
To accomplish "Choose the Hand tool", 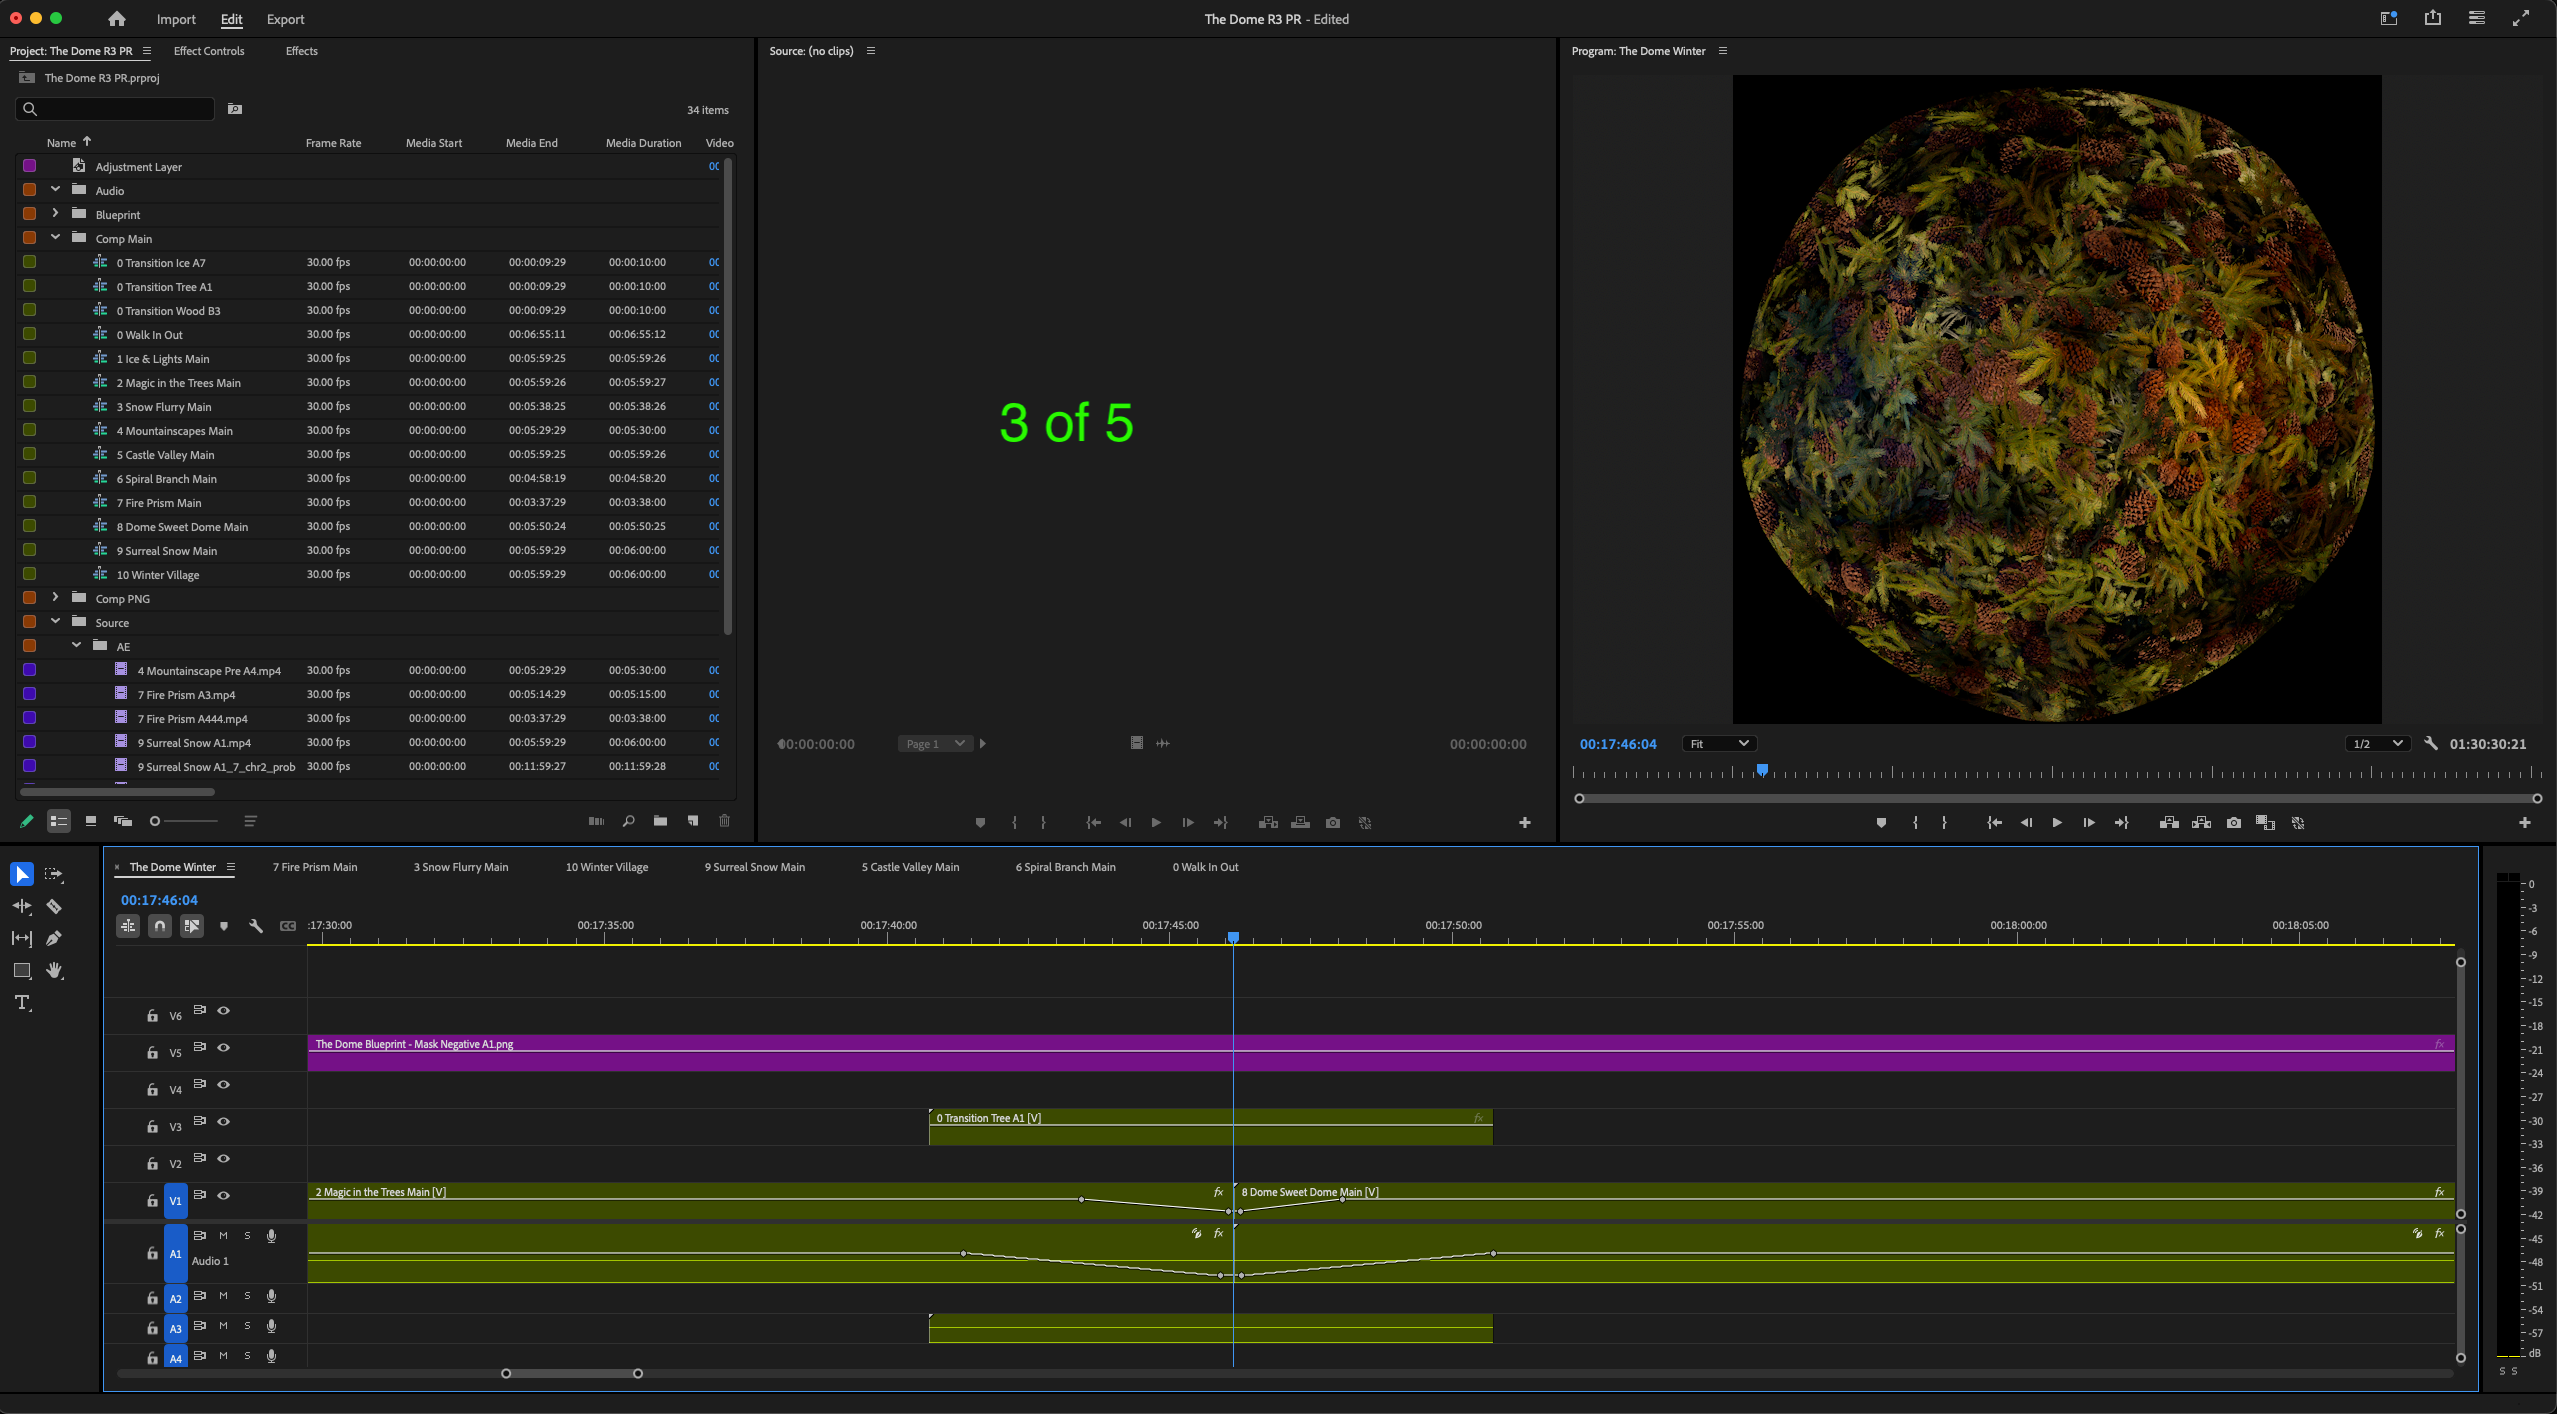I will click(54, 970).
